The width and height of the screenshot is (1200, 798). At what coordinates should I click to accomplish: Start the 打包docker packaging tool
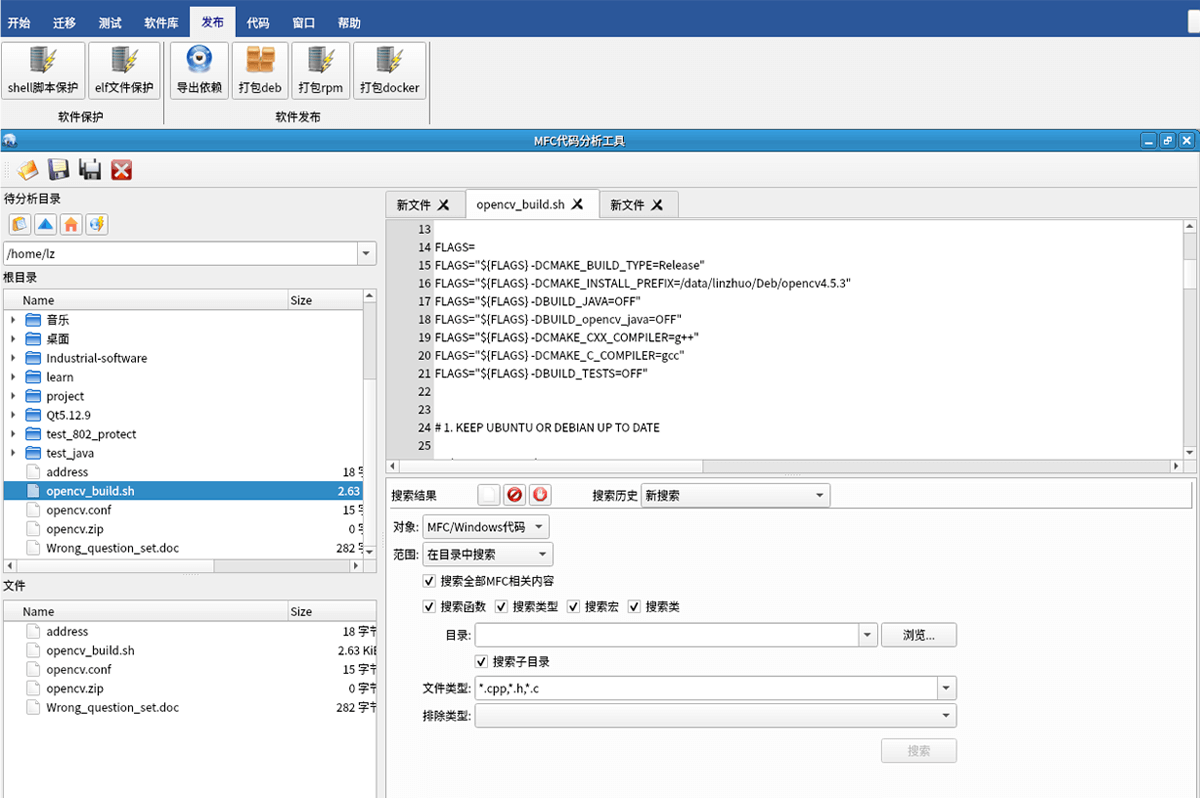[x=390, y=70]
